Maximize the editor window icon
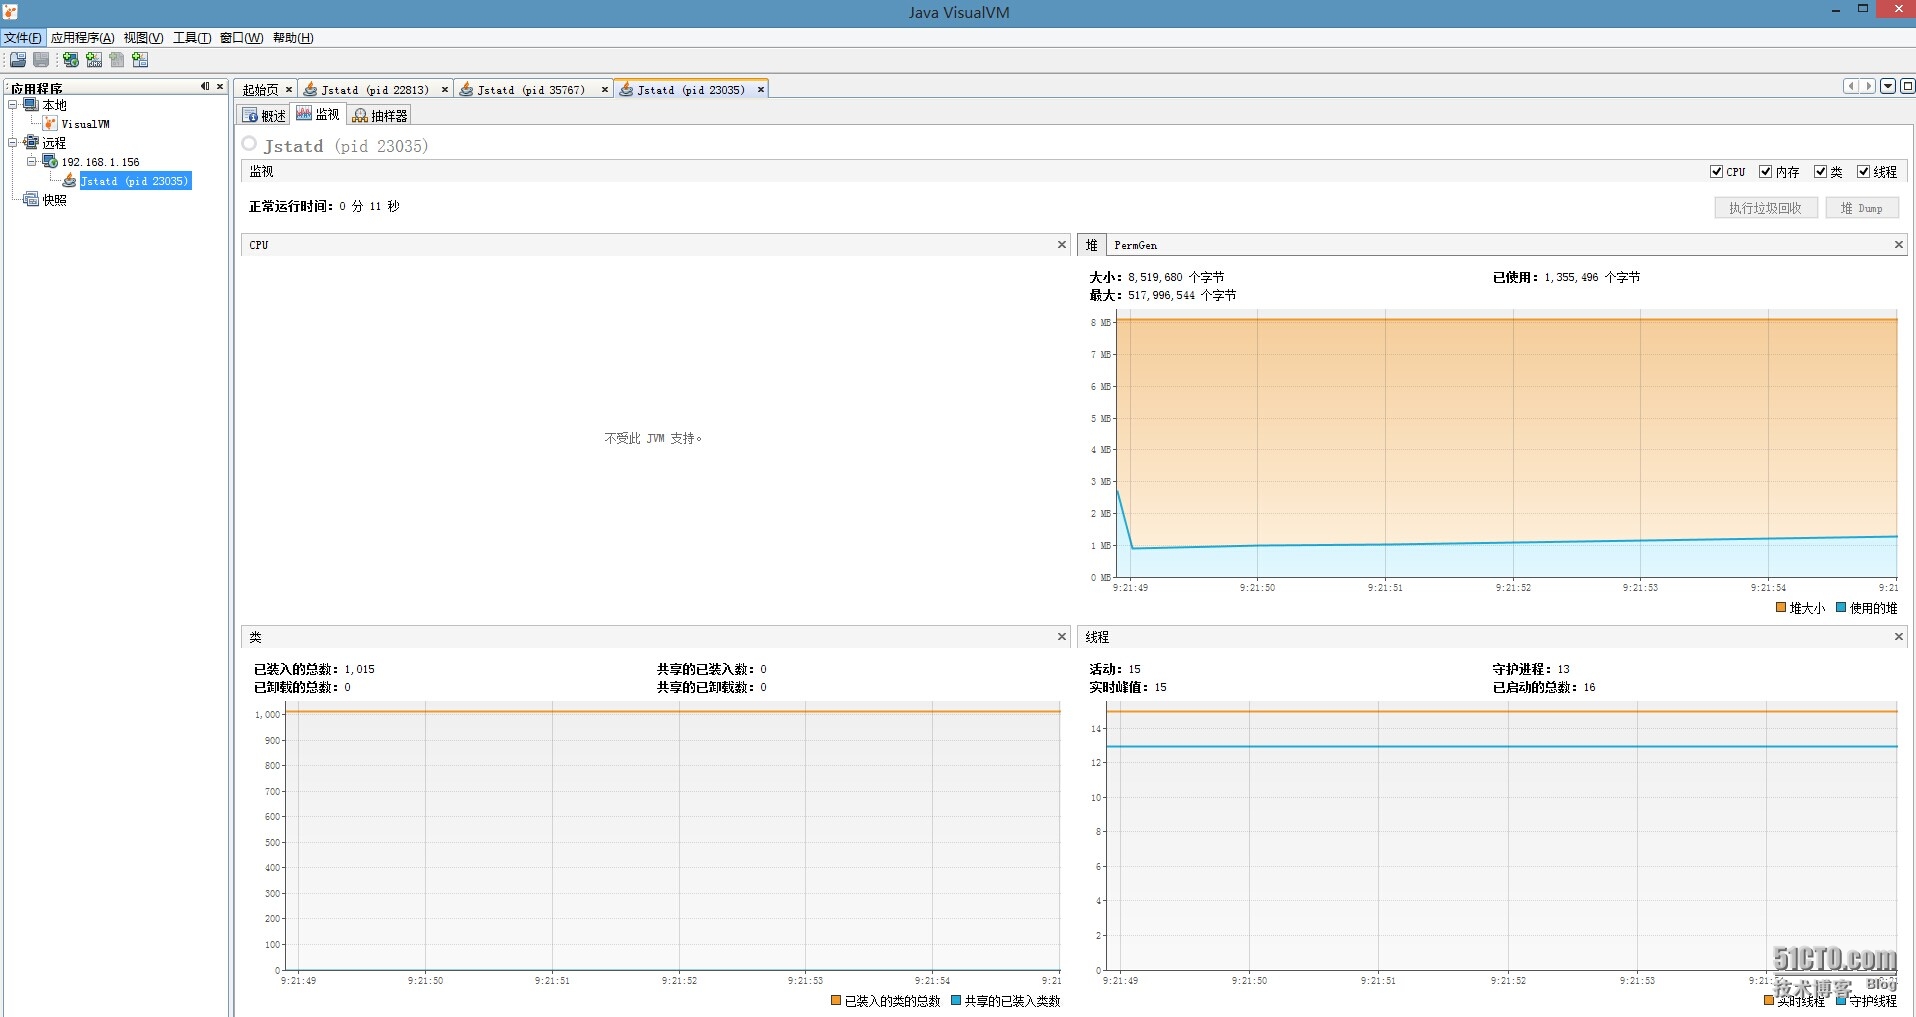The width and height of the screenshot is (1916, 1017). [1907, 87]
